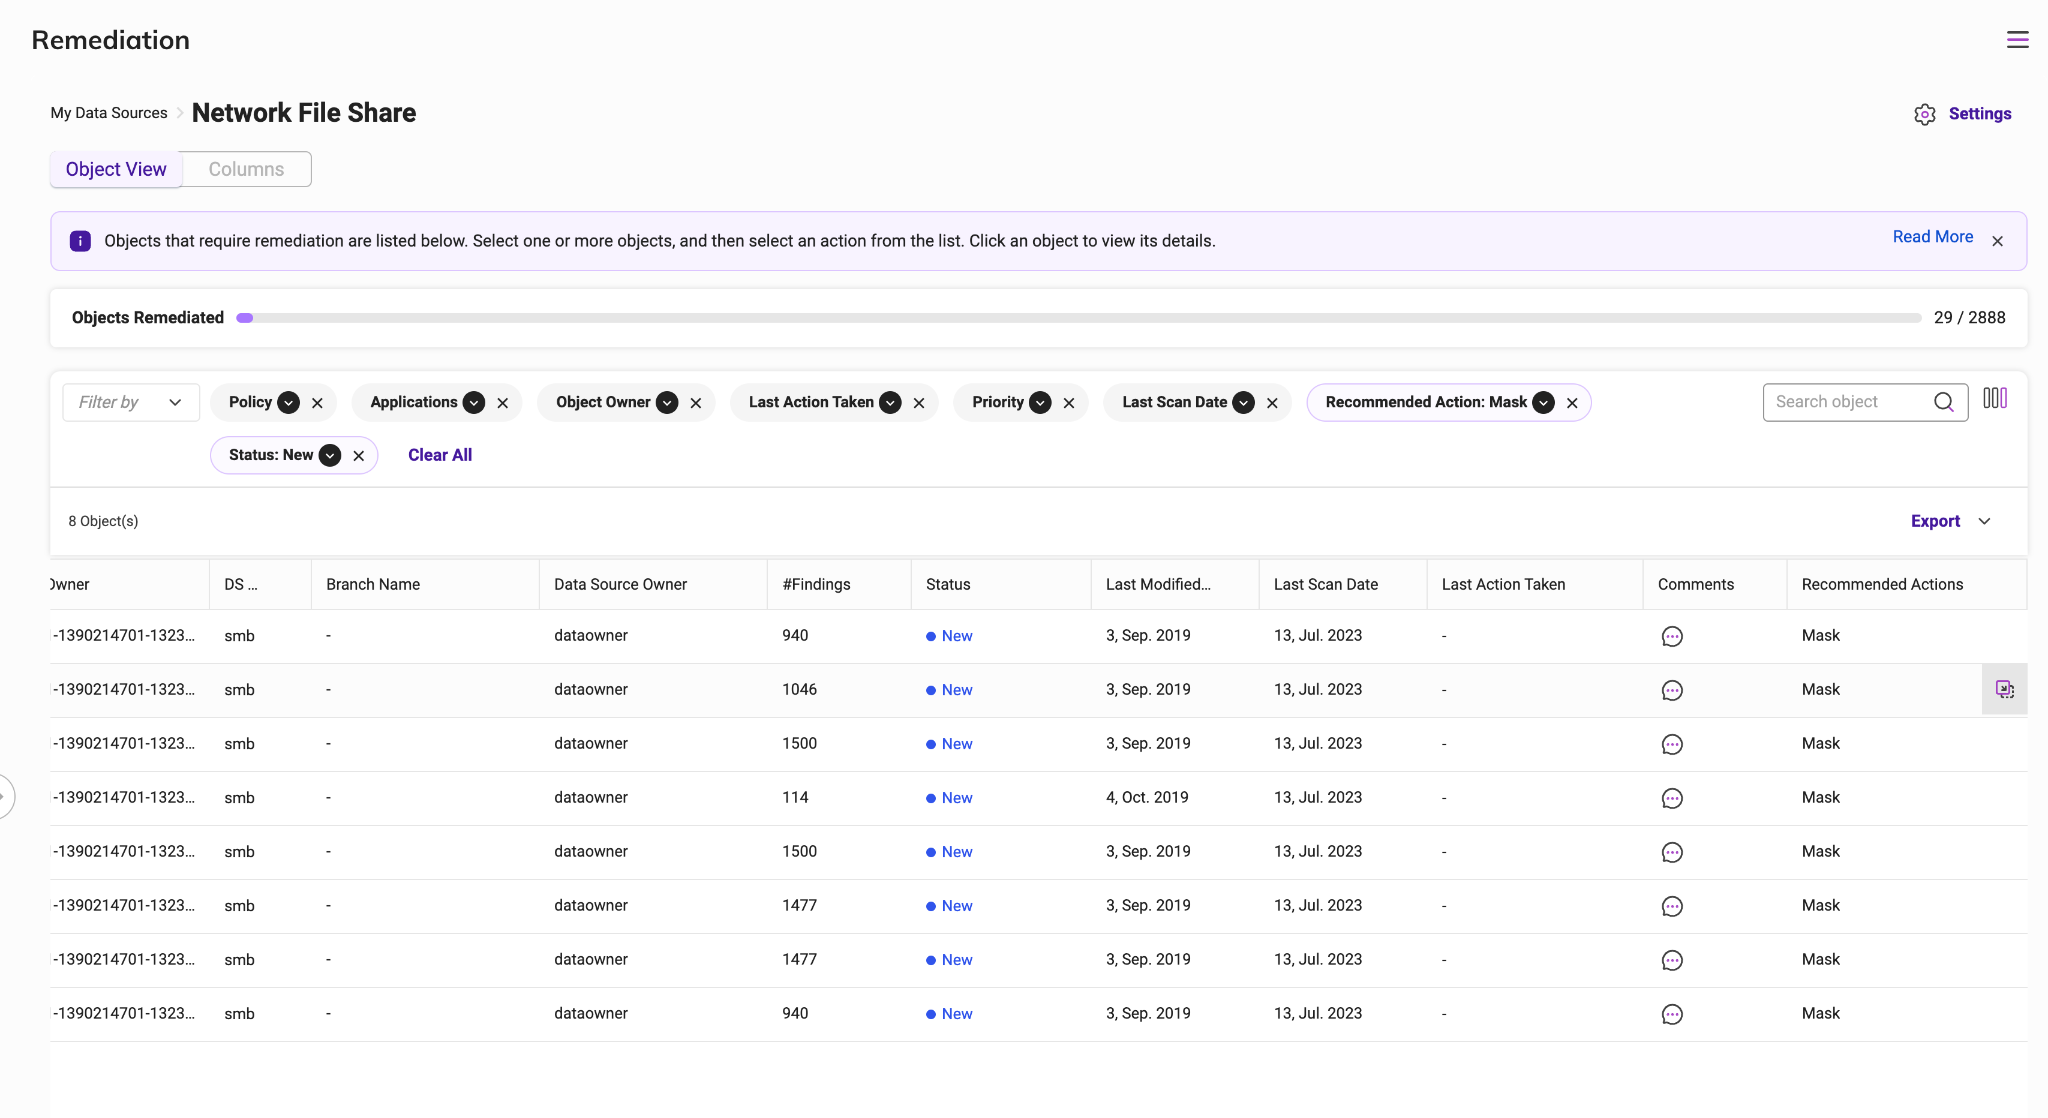
Task: Expand the Applications filter dropdown arrow
Action: click(474, 402)
